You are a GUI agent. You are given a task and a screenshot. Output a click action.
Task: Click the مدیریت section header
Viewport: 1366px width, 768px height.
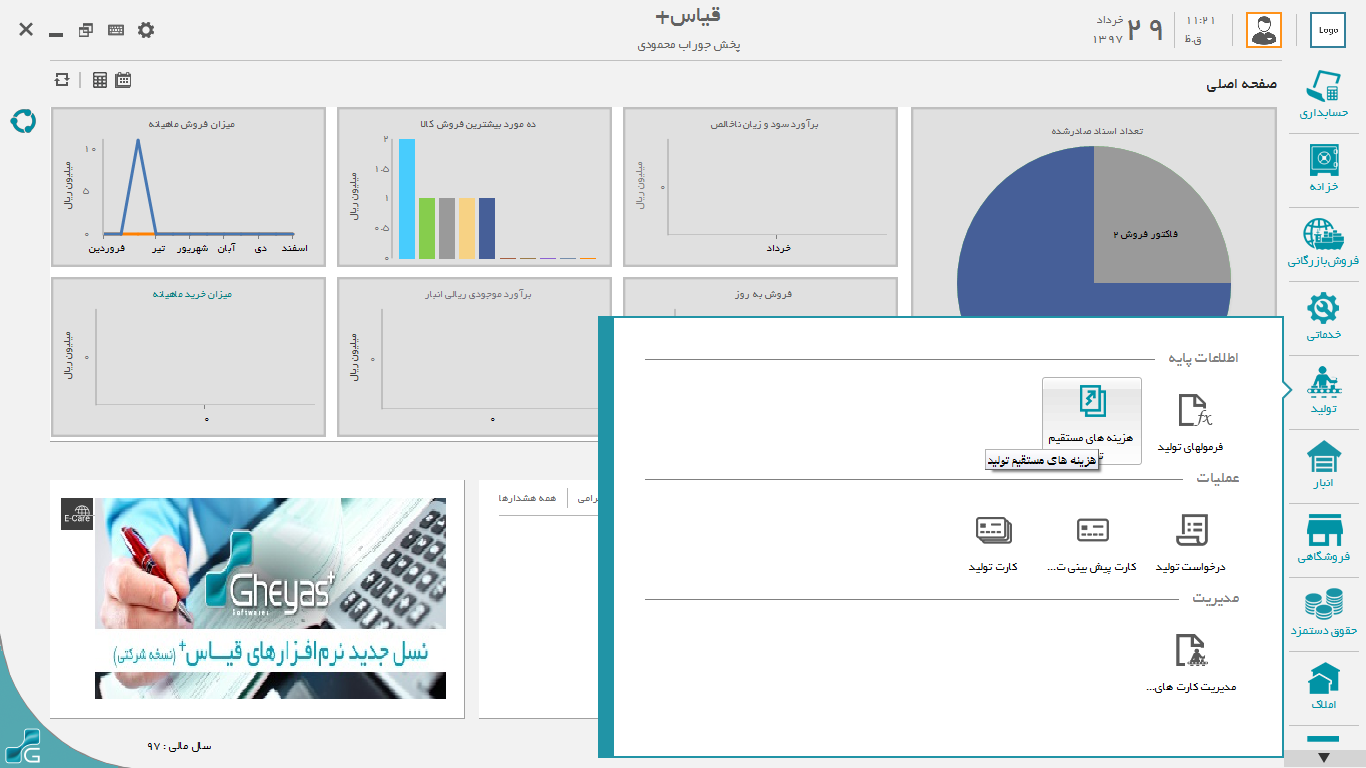click(1216, 598)
